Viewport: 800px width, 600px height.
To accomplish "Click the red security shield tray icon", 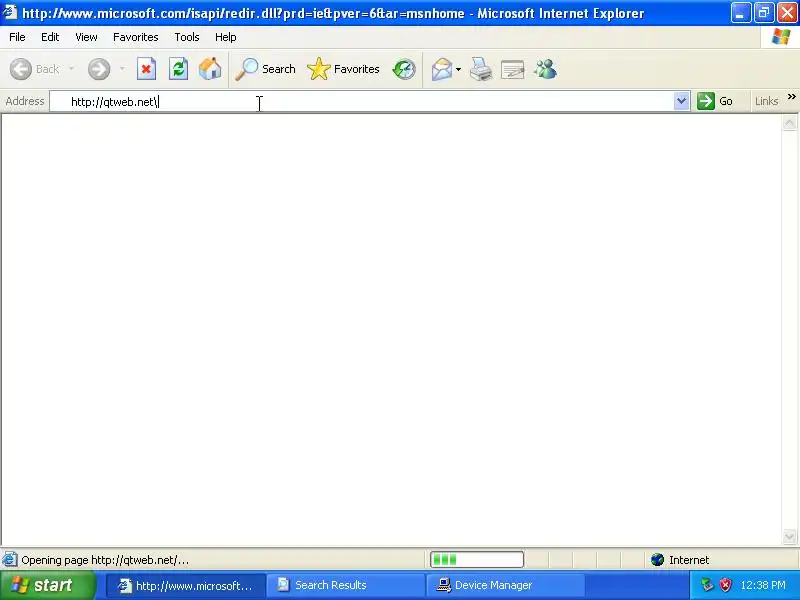I will pyautogui.click(x=725, y=585).
